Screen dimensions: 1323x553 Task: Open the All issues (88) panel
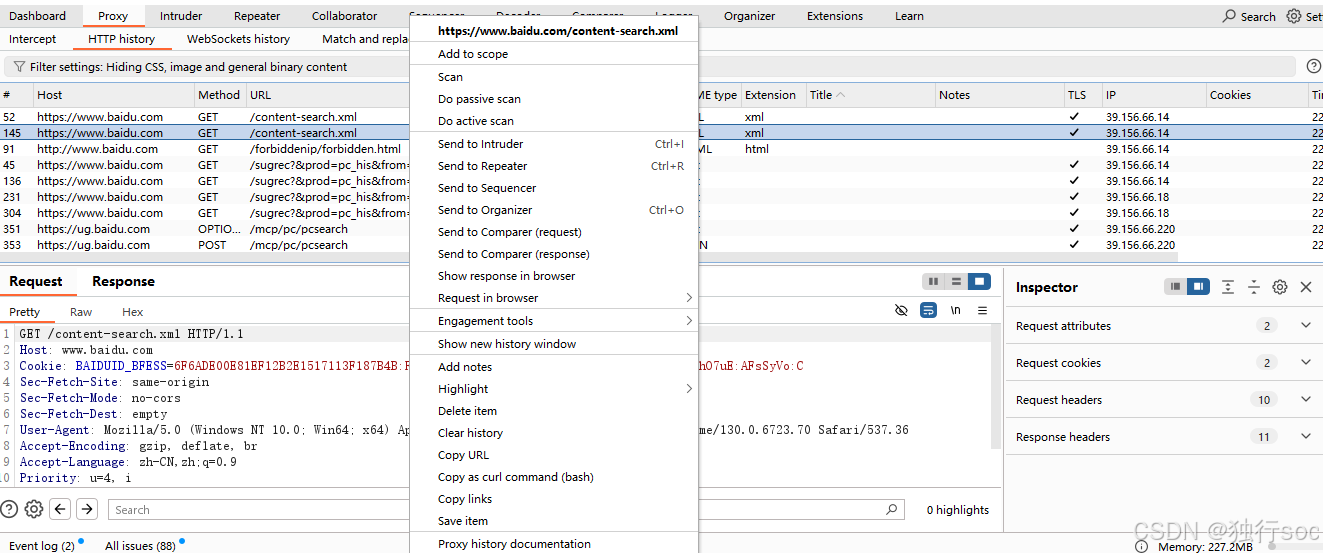[140, 546]
